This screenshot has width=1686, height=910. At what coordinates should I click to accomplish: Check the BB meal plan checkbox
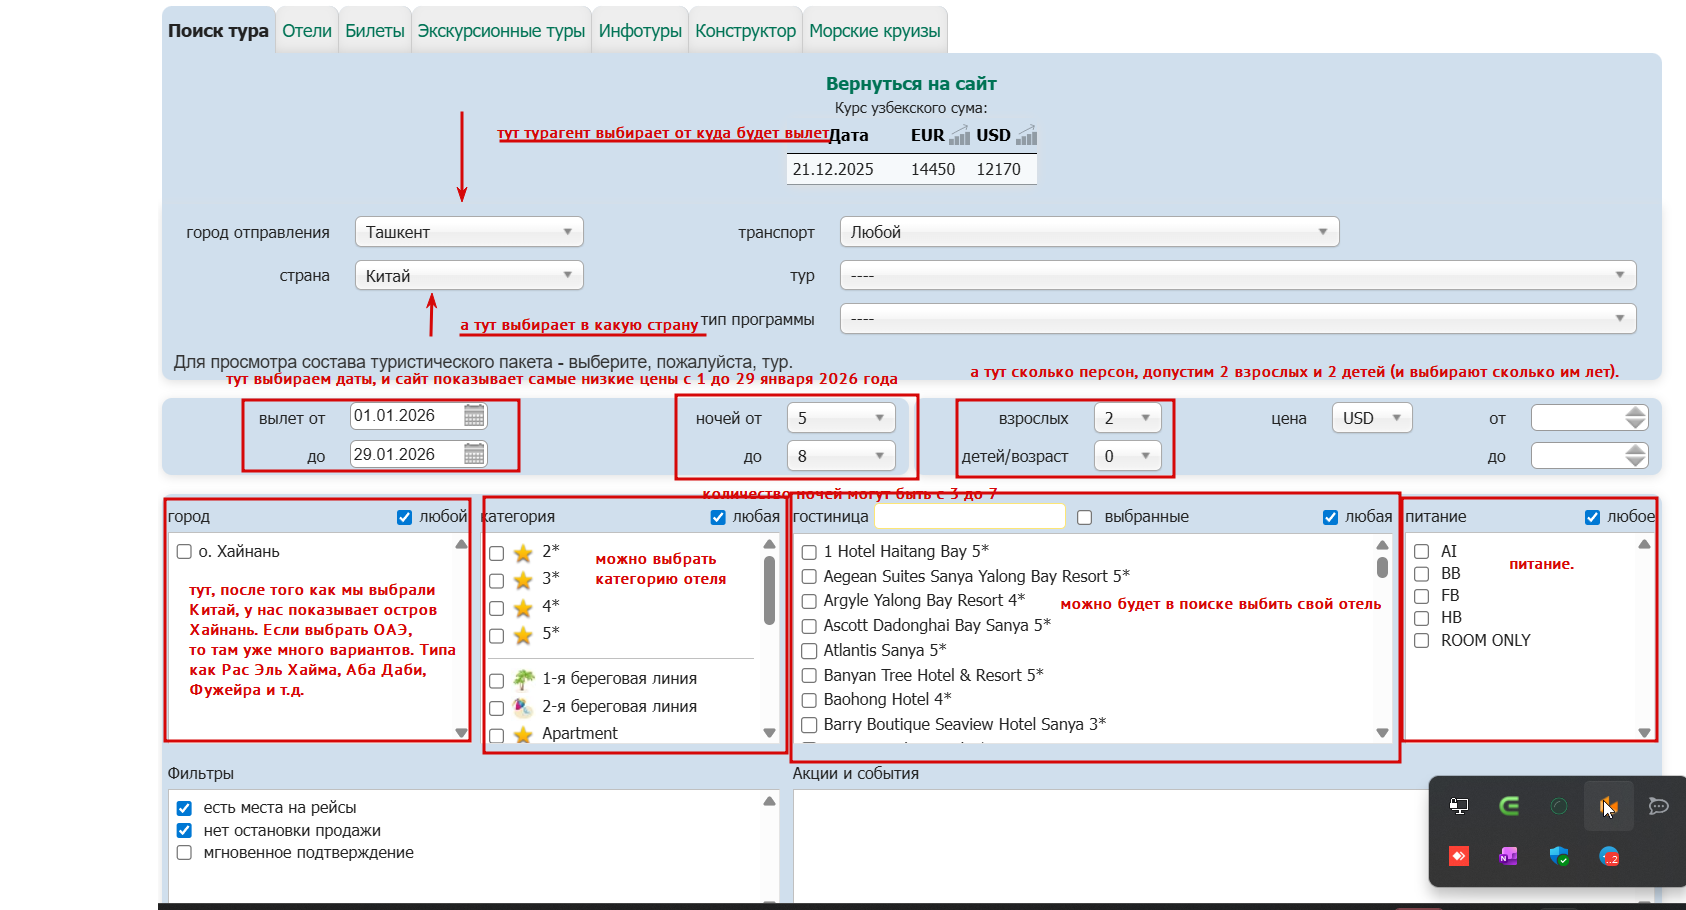(x=1421, y=574)
